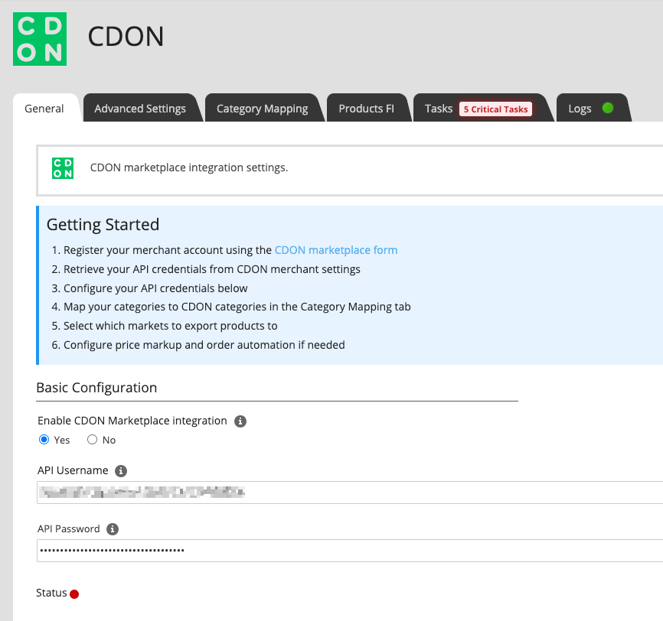The width and height of the screenshot is (663, 621).
Task: Focus the API Password field
Action: tap(350, 550)
